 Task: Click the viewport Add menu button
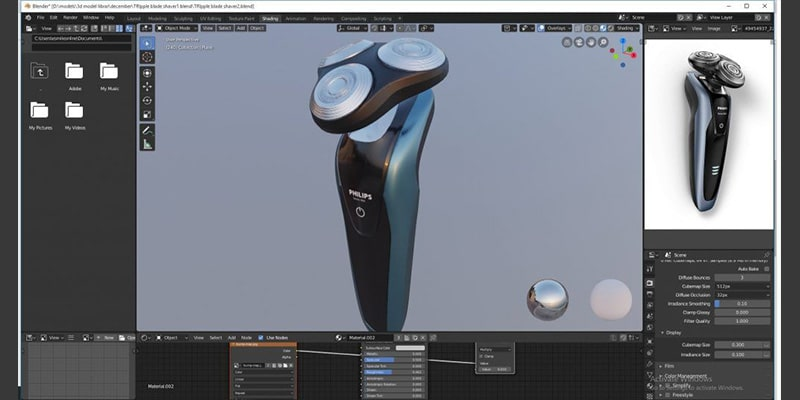[241, 29]
